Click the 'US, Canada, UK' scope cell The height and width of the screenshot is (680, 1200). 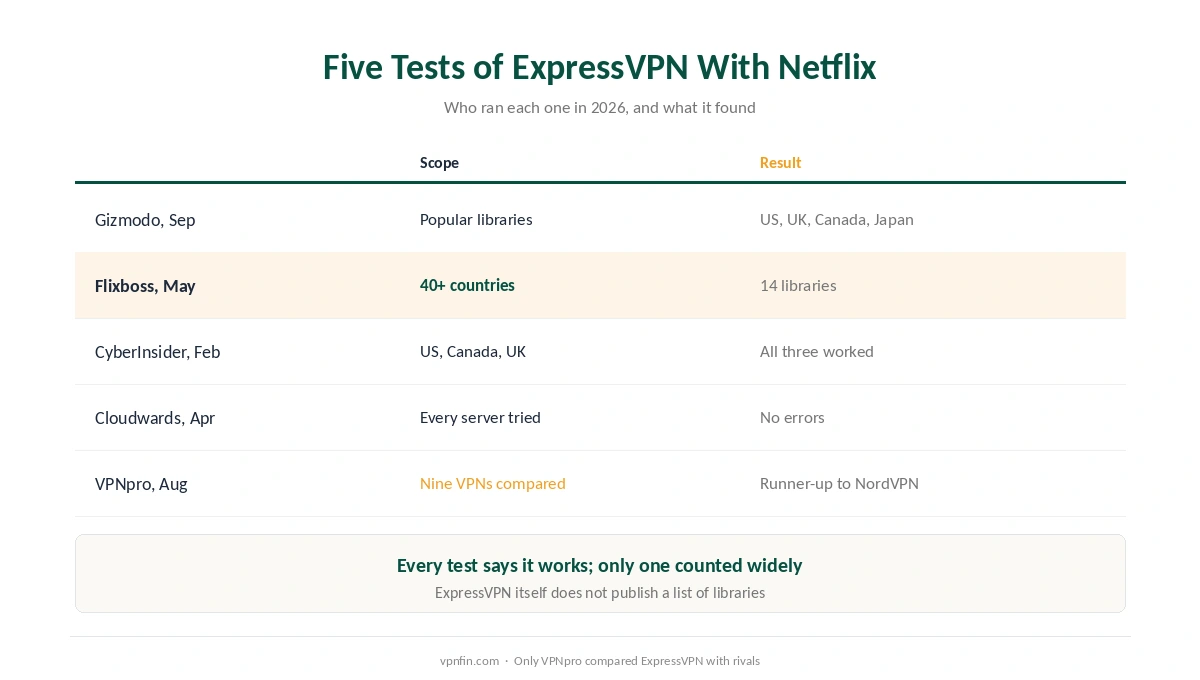[x=473, y=351]
